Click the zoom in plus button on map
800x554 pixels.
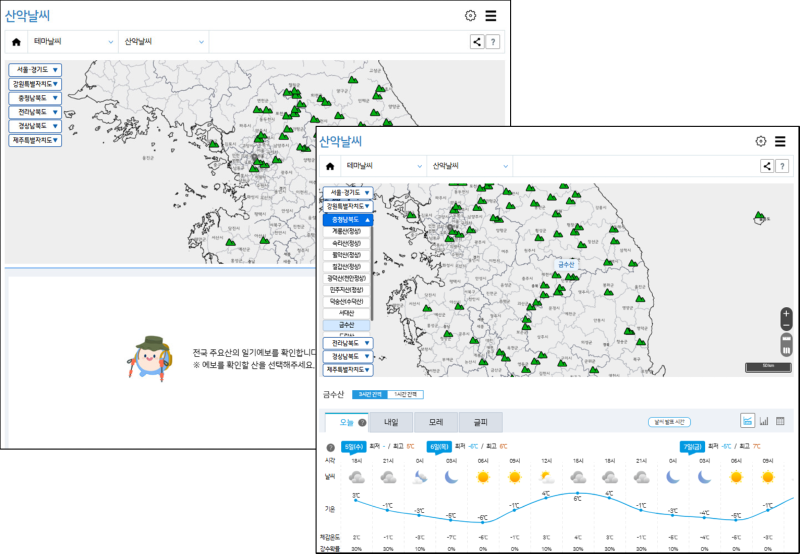pos(786,314)
